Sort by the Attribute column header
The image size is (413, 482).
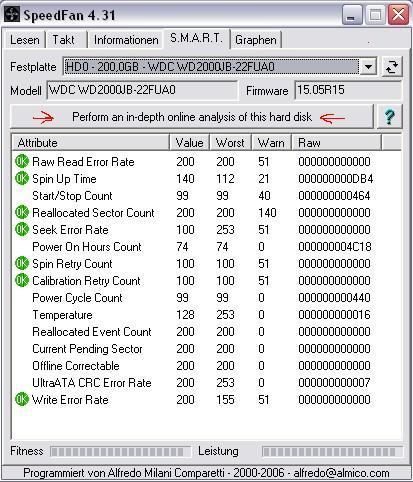[x=91, y=143]
